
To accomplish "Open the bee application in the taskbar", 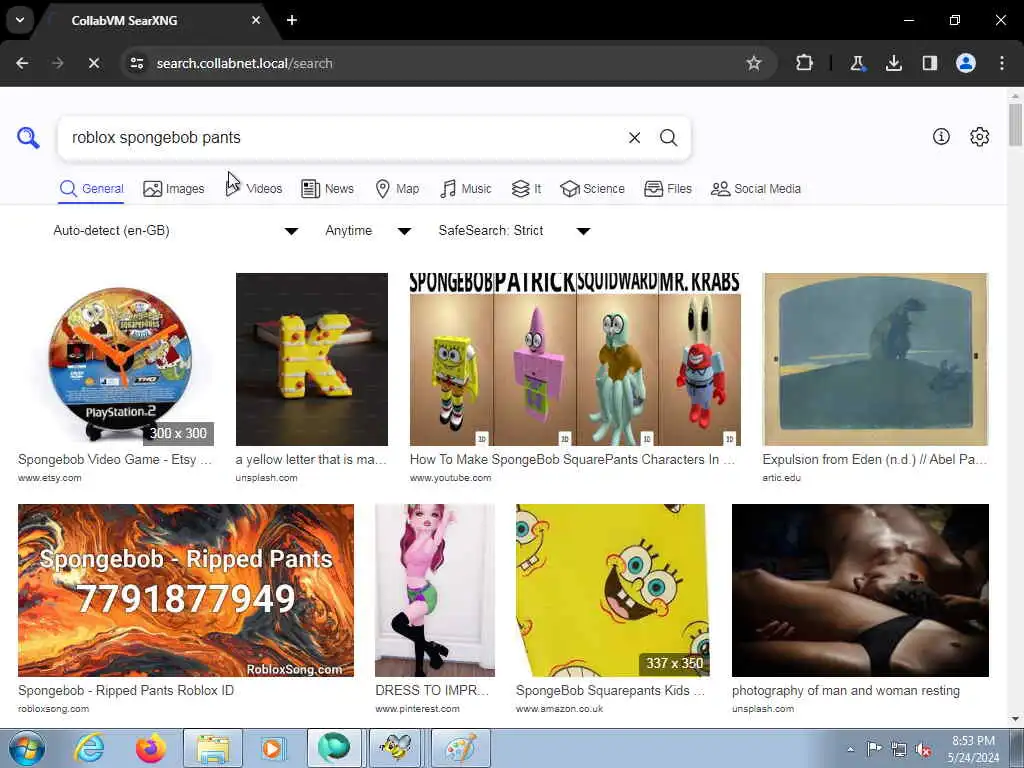I will coord(395,748).
